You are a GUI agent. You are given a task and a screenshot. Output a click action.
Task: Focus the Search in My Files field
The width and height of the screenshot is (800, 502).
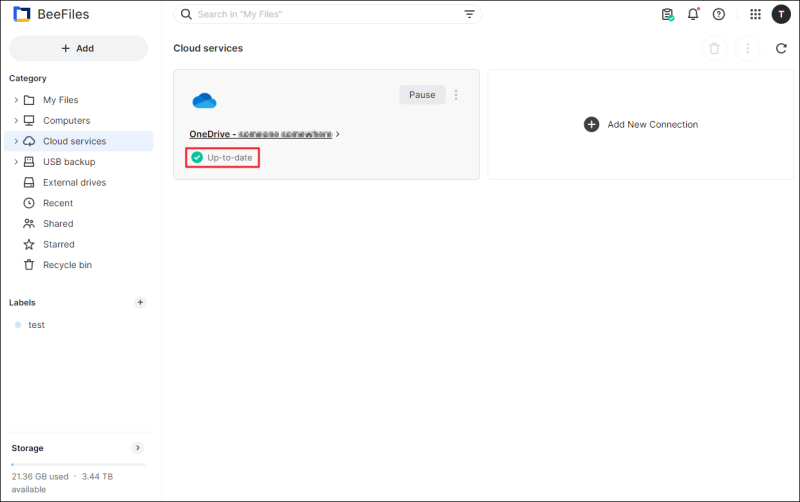click(x=328, y=14)
